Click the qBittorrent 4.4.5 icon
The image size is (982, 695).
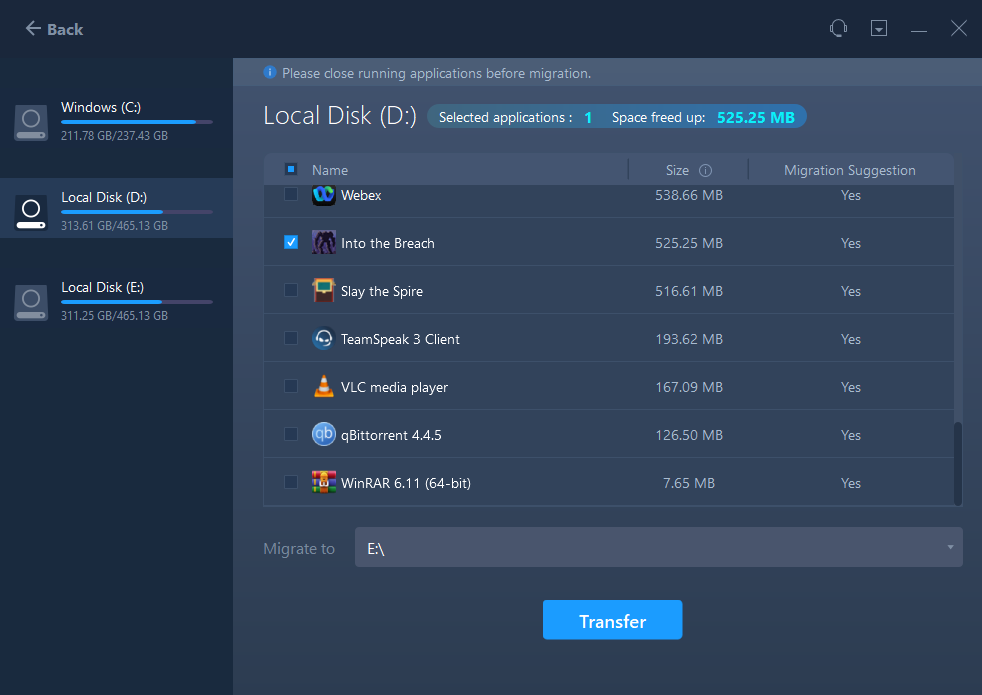pos(324,434)
